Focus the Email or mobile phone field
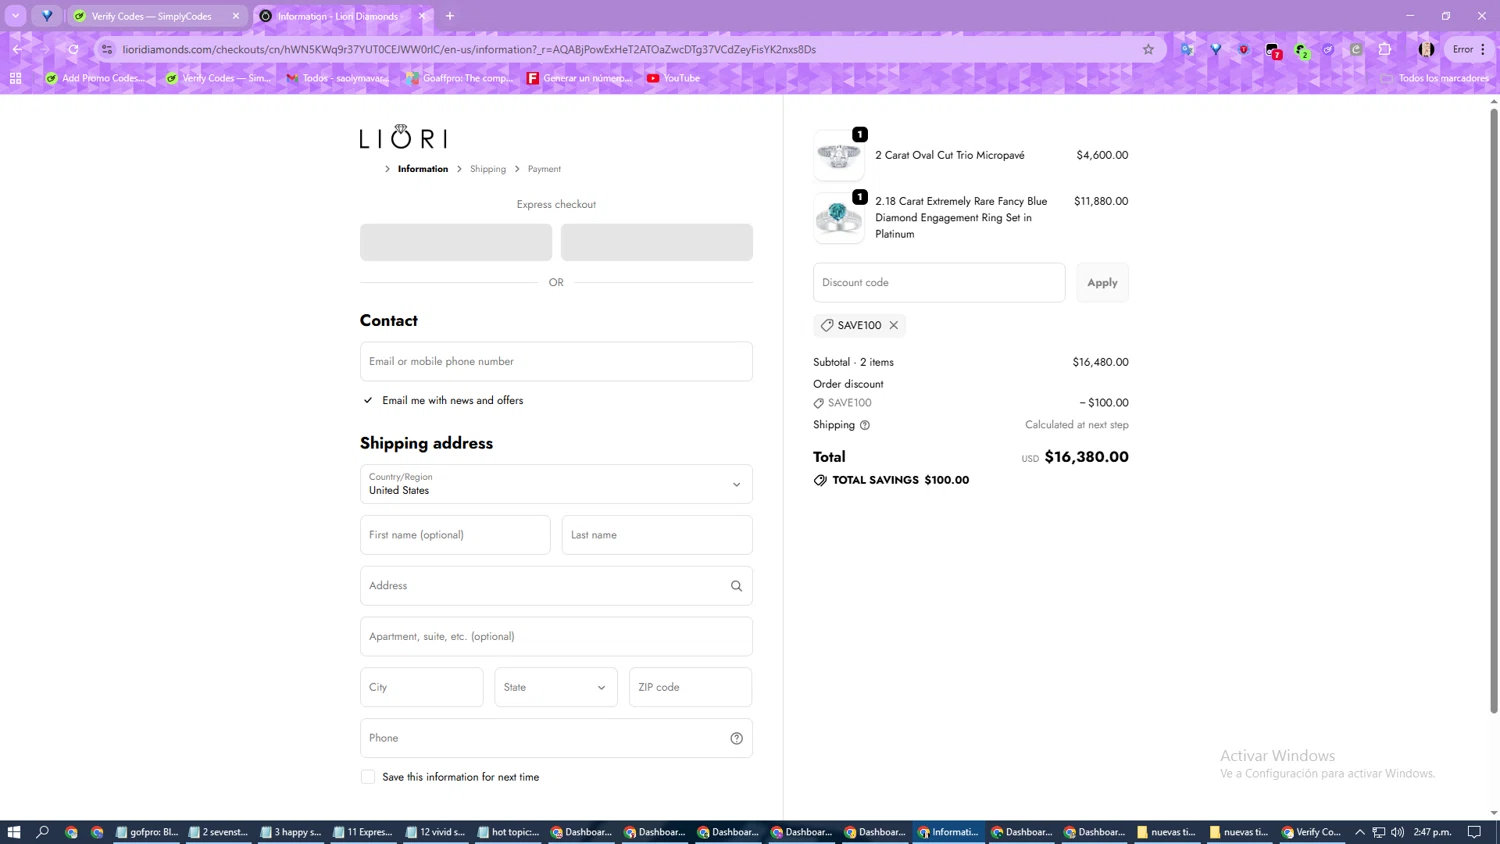Viewport: 1500px width, 844px height. pyautogui.click(x=556, y=361)
